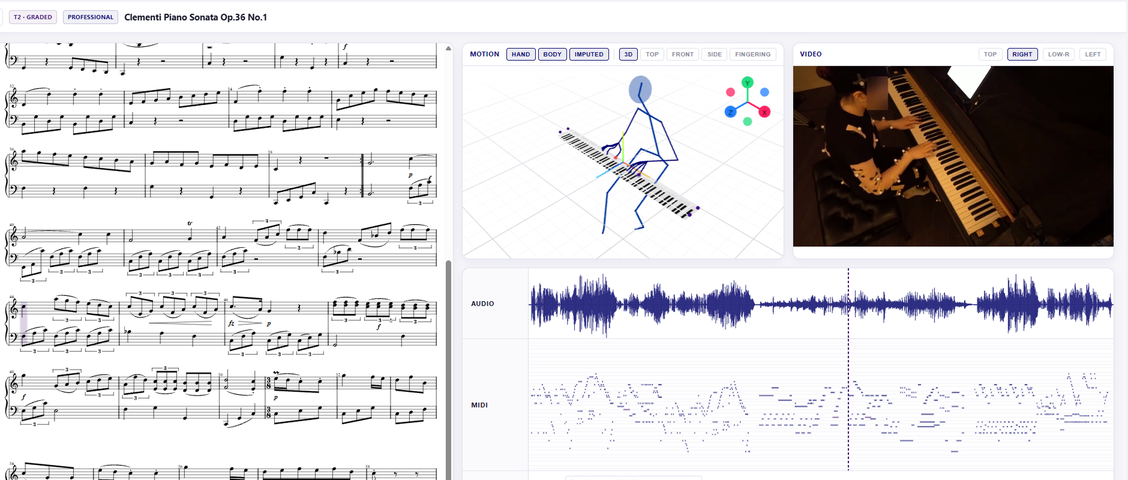Click the lower green negative gizmo dot
Image resolution: width=1128 pixels, height=480 pixels.
[747, 122]
